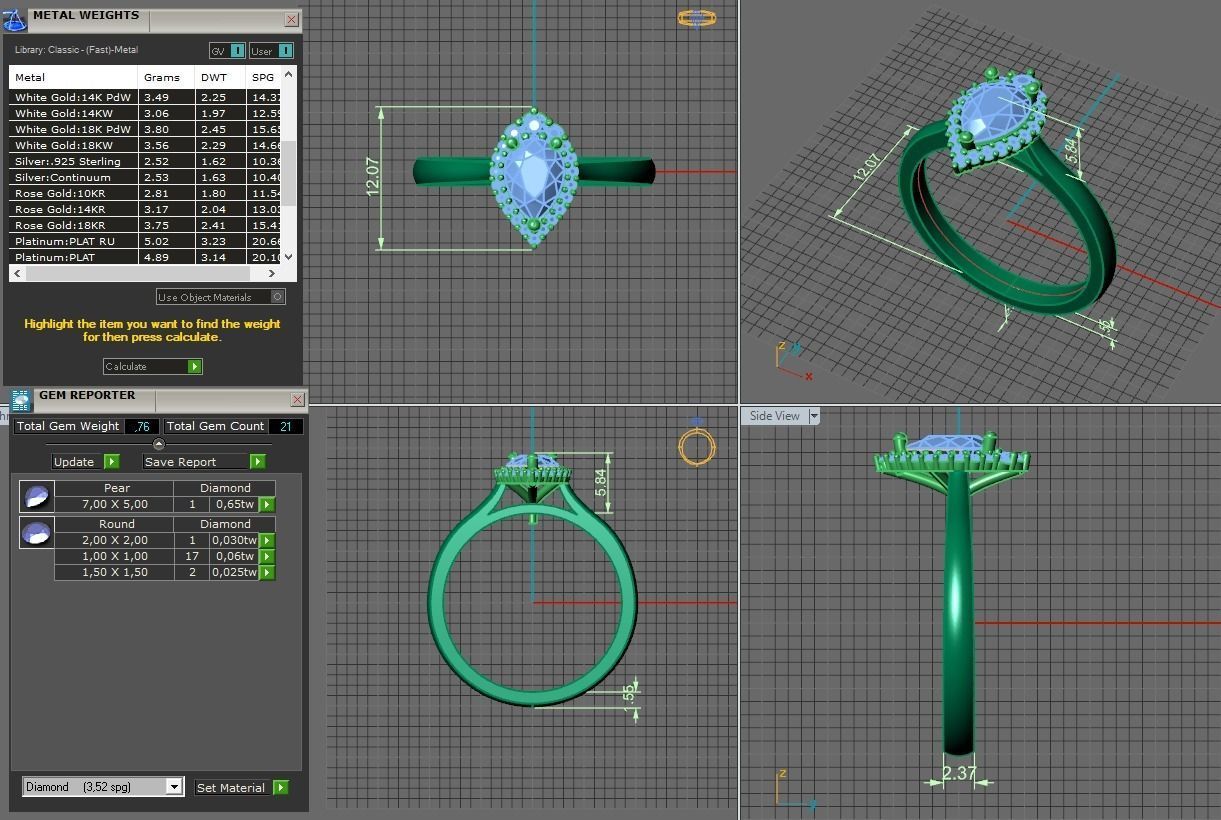
Task: Select the White Gold:14KW row
Action: point(146,114)
